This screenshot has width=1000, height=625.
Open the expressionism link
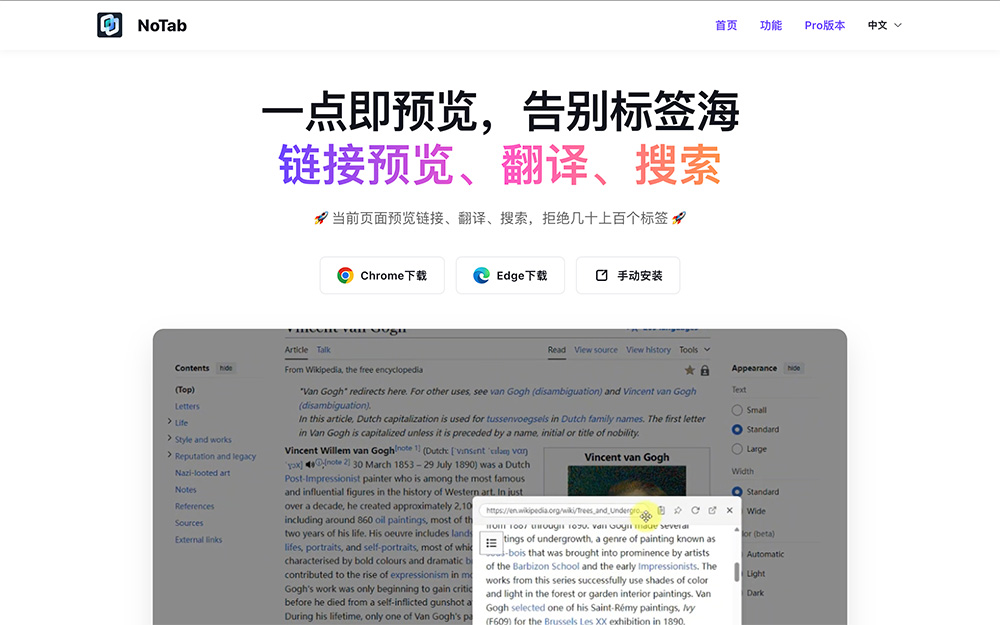(419, 575)
